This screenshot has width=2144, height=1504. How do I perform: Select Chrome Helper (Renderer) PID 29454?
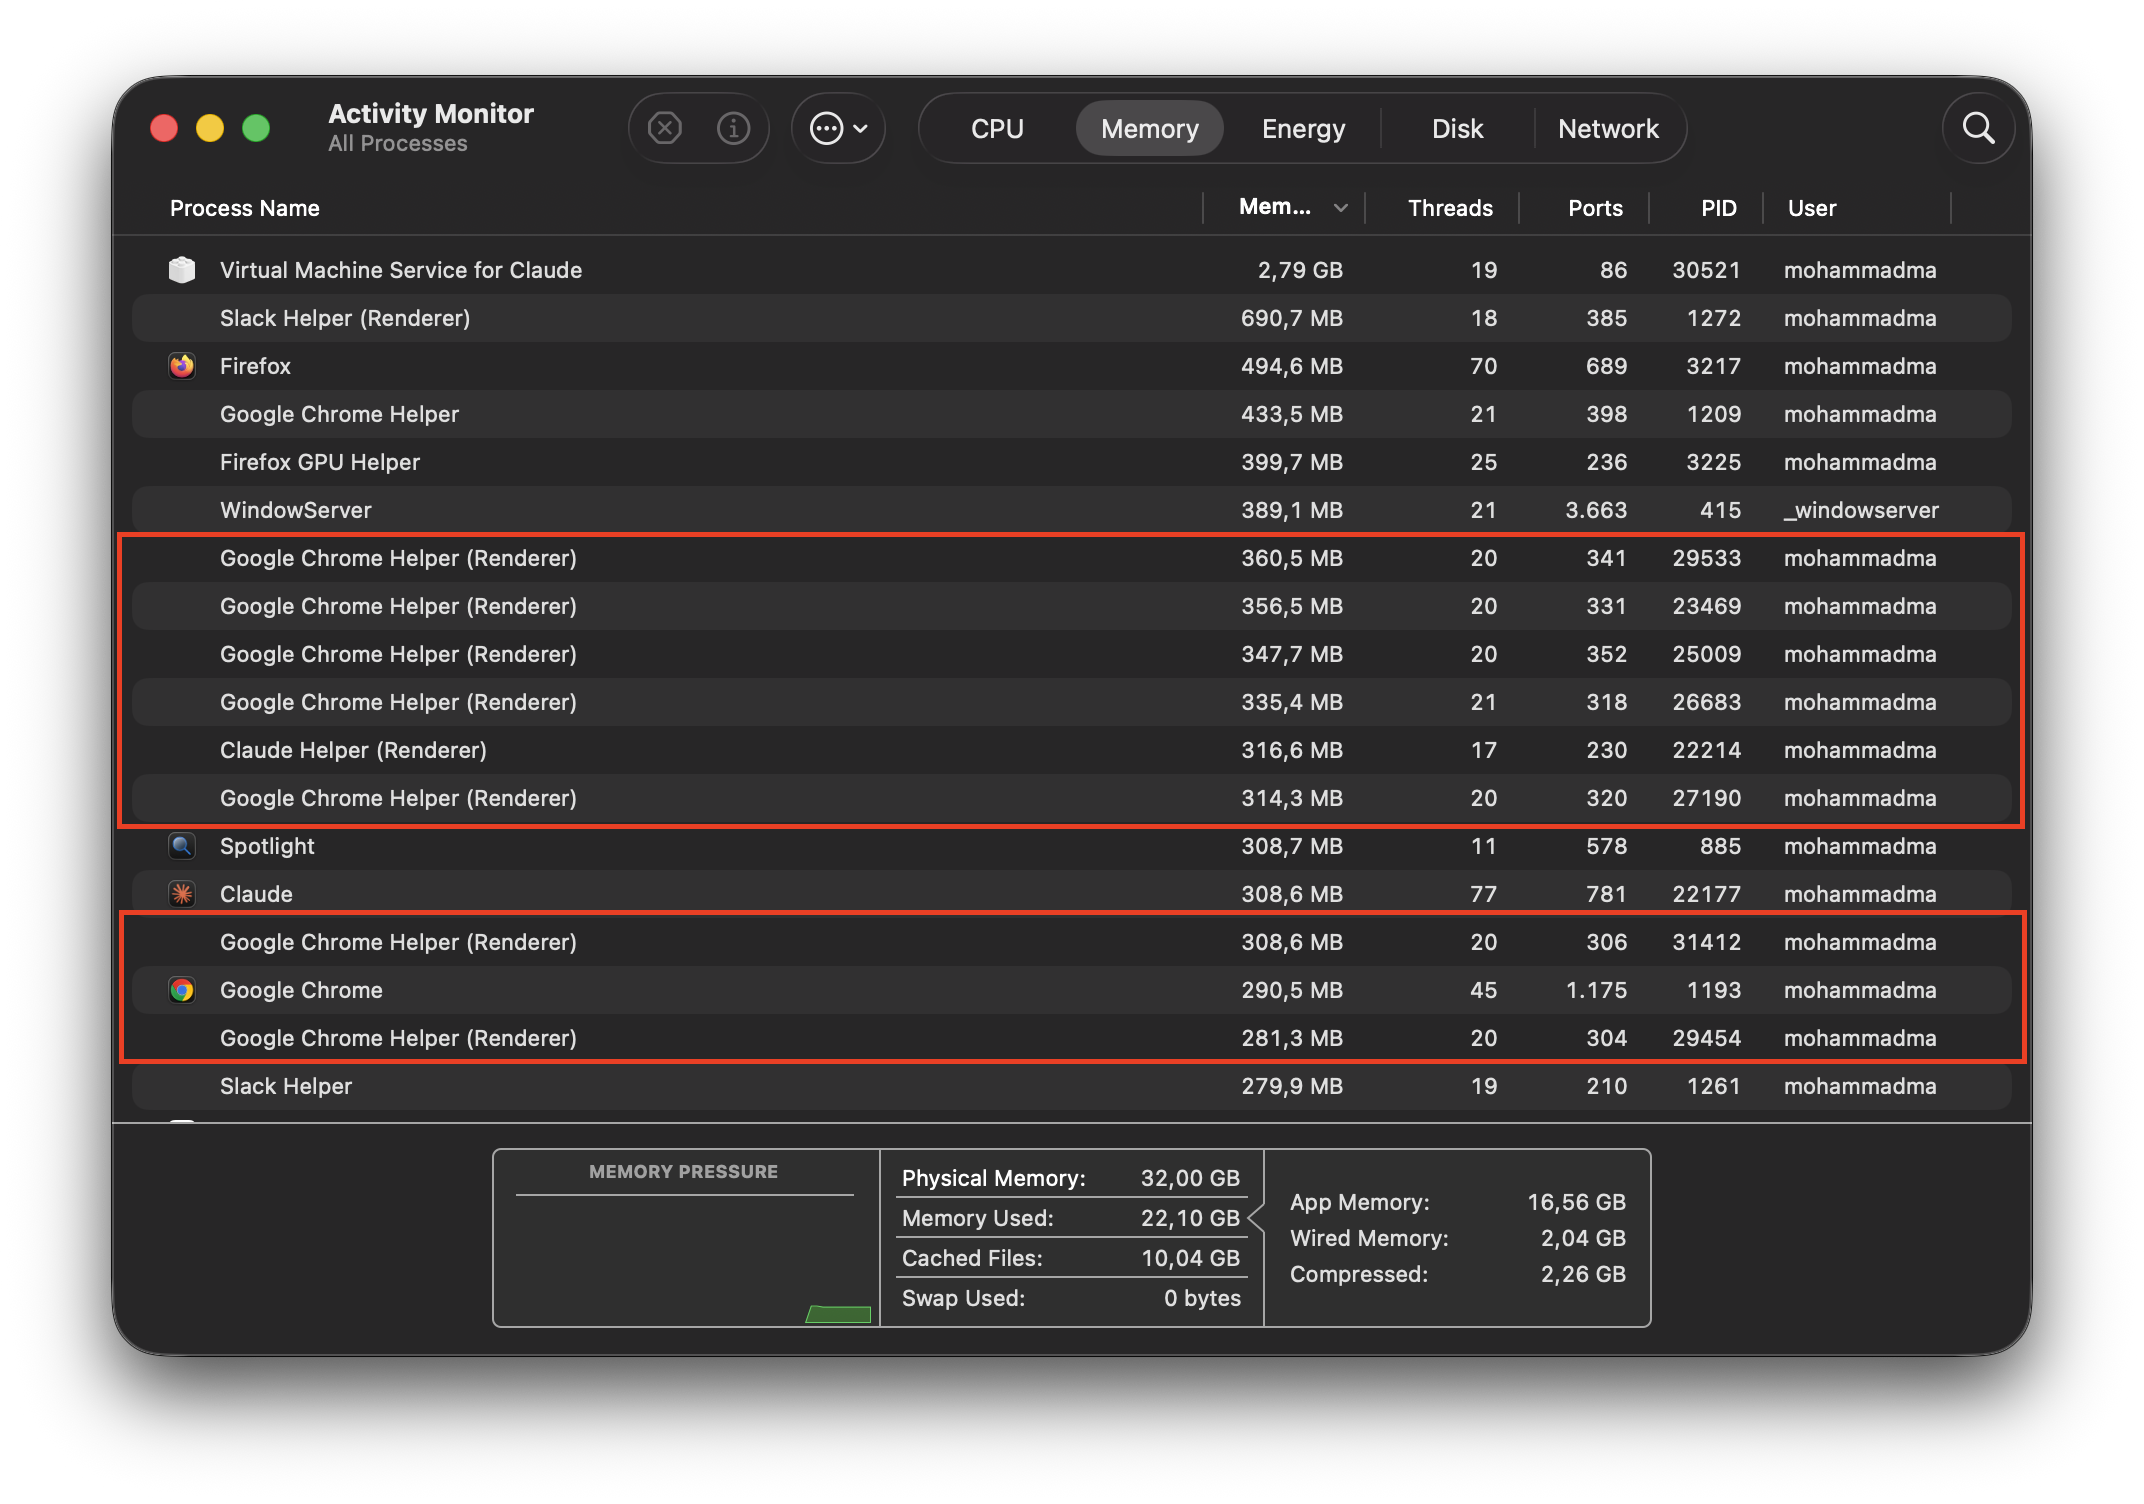[x=1072, y=1038]
